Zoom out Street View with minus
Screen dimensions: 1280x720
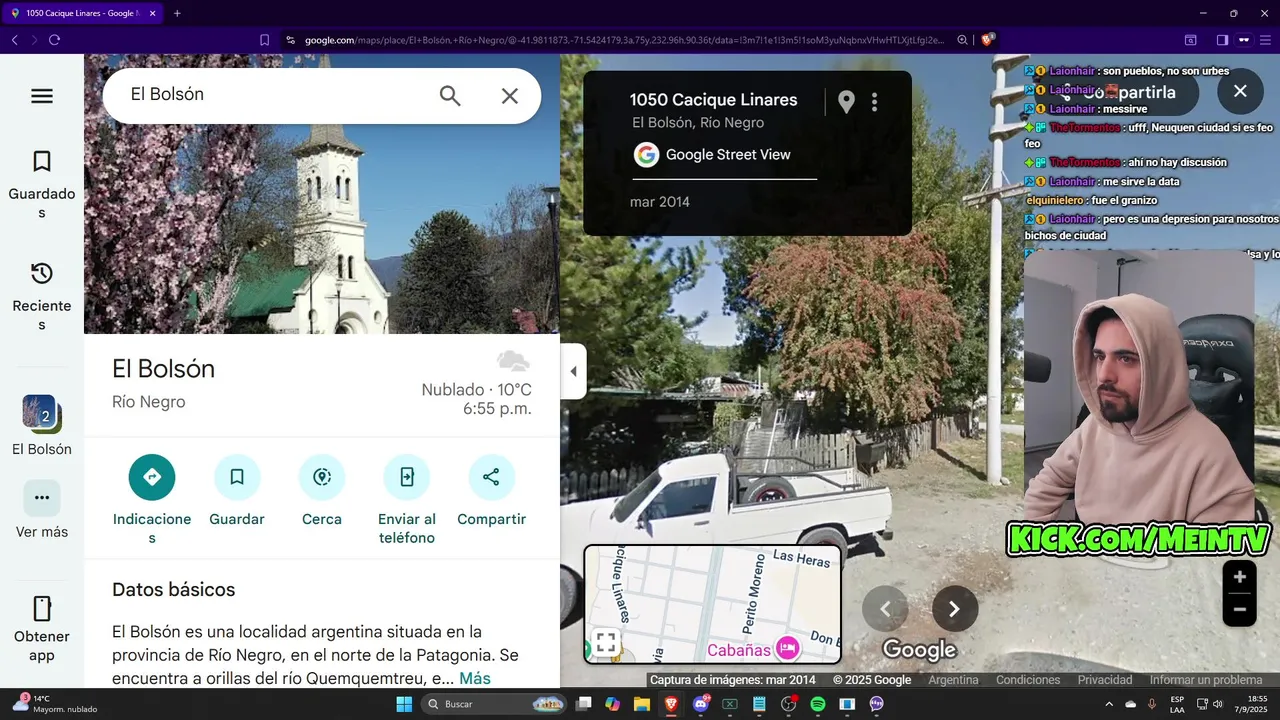[1240, 609]
